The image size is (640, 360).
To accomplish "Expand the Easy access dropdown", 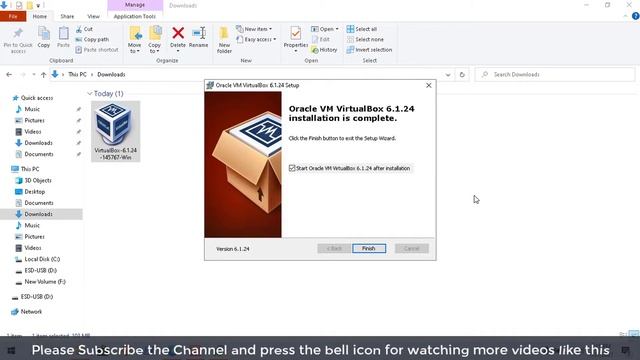I will pos(256,40).
